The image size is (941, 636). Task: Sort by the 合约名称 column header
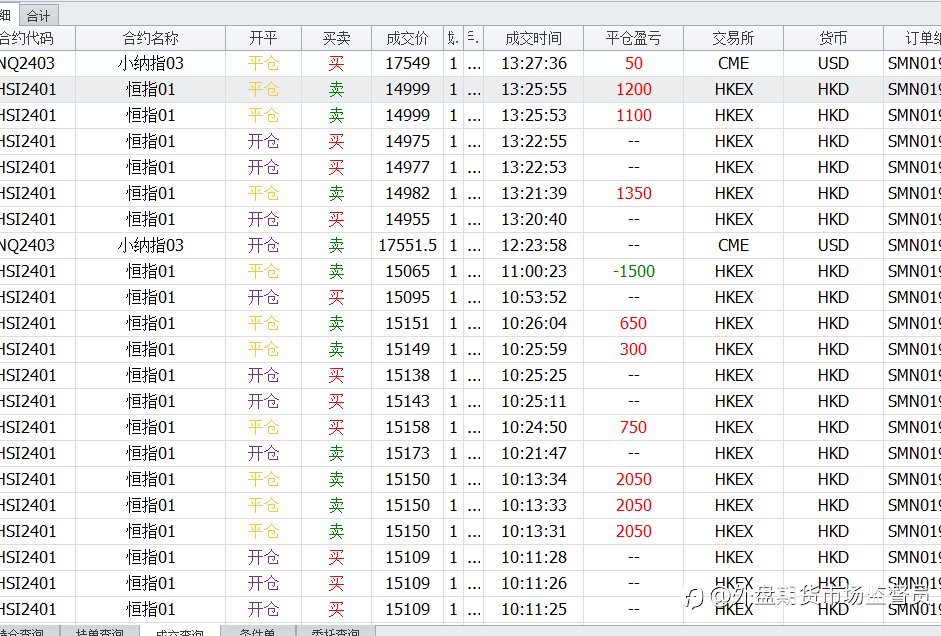tap(151, 38)
